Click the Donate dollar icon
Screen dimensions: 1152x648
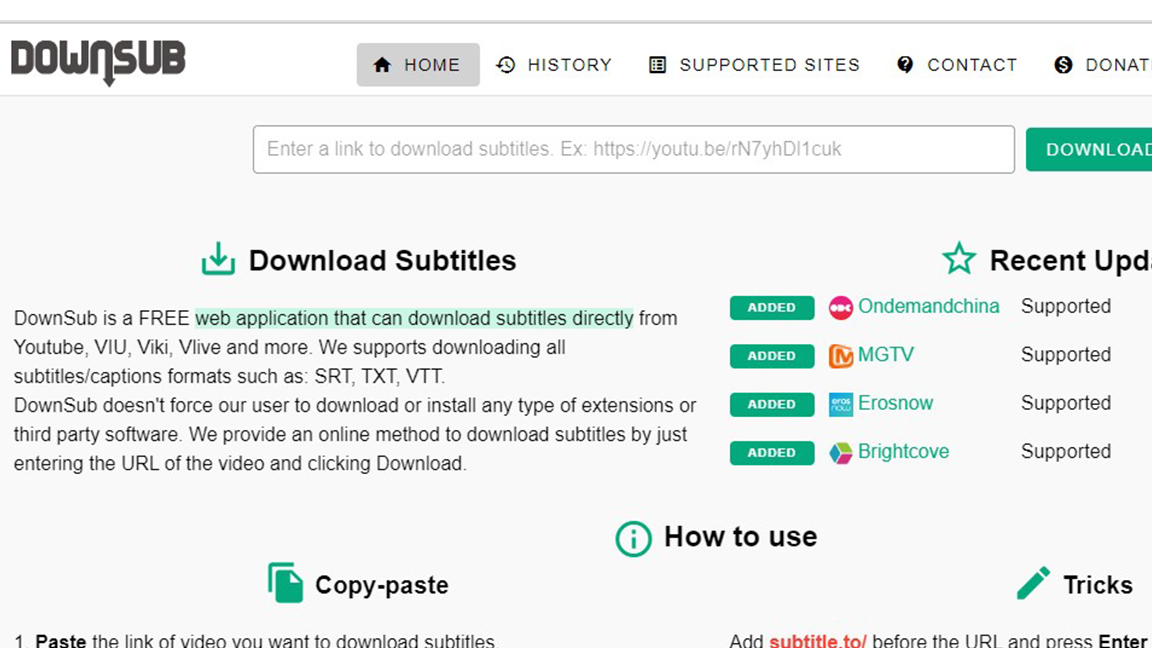(x=1063, y=65)
